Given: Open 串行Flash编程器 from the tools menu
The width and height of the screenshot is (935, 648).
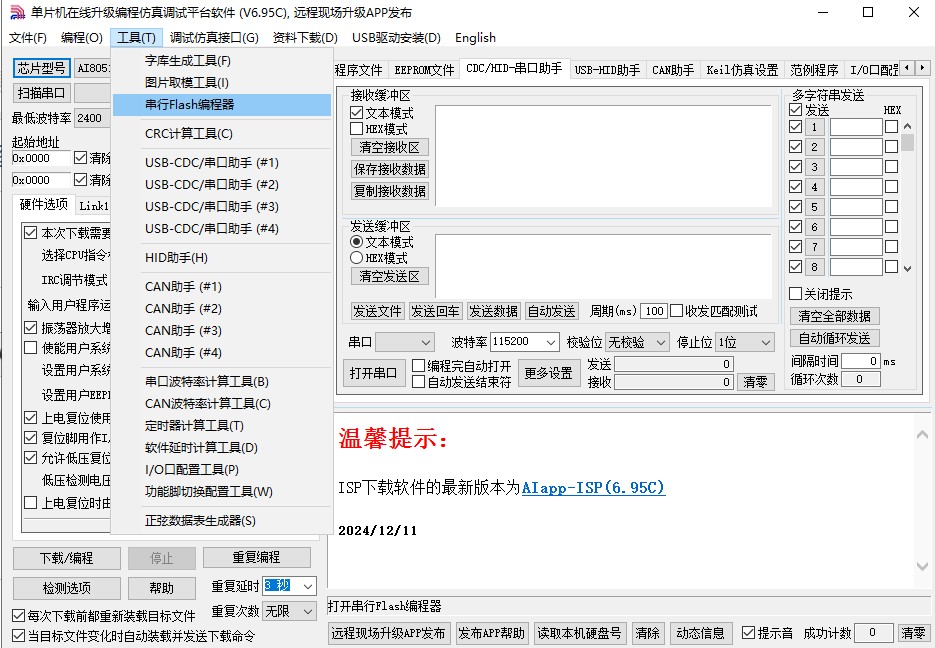Looking at the screenshot, I should [221, 105].
